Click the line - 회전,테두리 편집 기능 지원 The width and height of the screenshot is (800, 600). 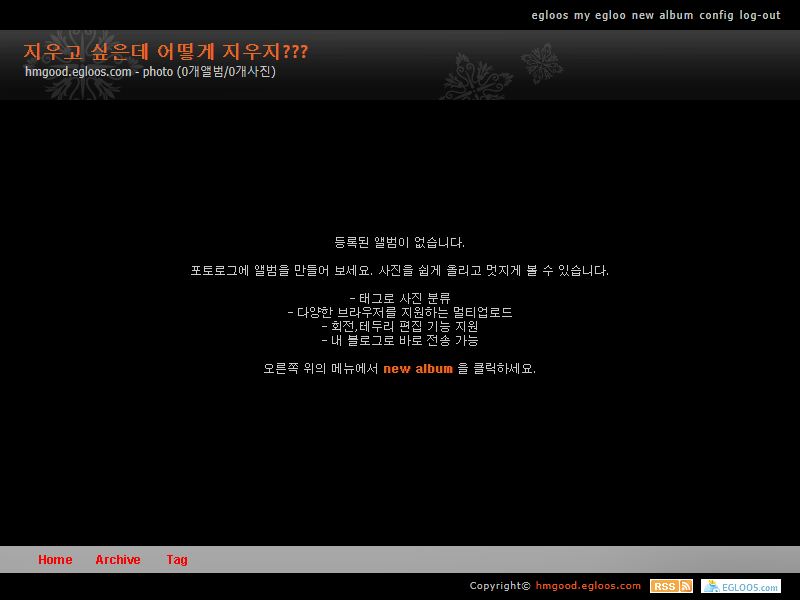[400, 326]
